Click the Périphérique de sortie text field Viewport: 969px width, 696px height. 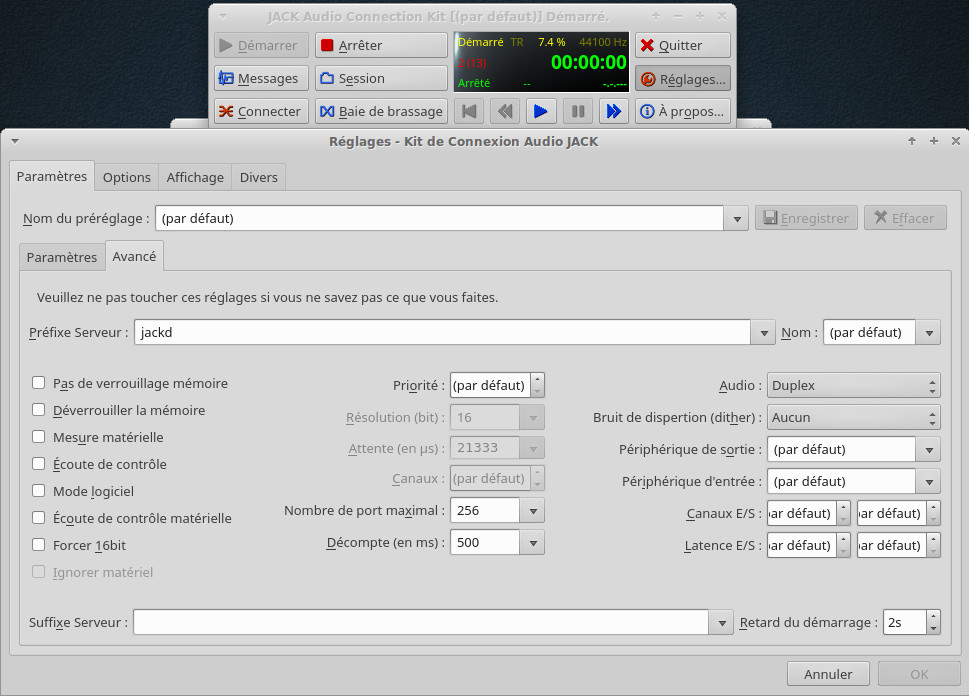[x=841, y=449]
